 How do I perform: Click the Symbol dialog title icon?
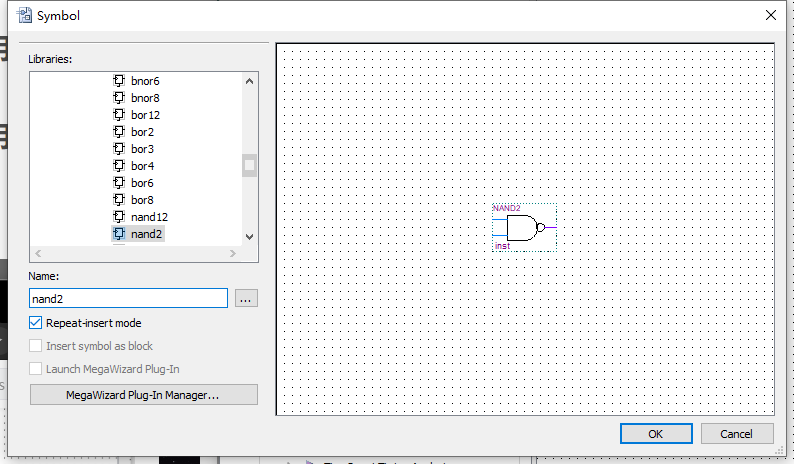click(24, 16)
